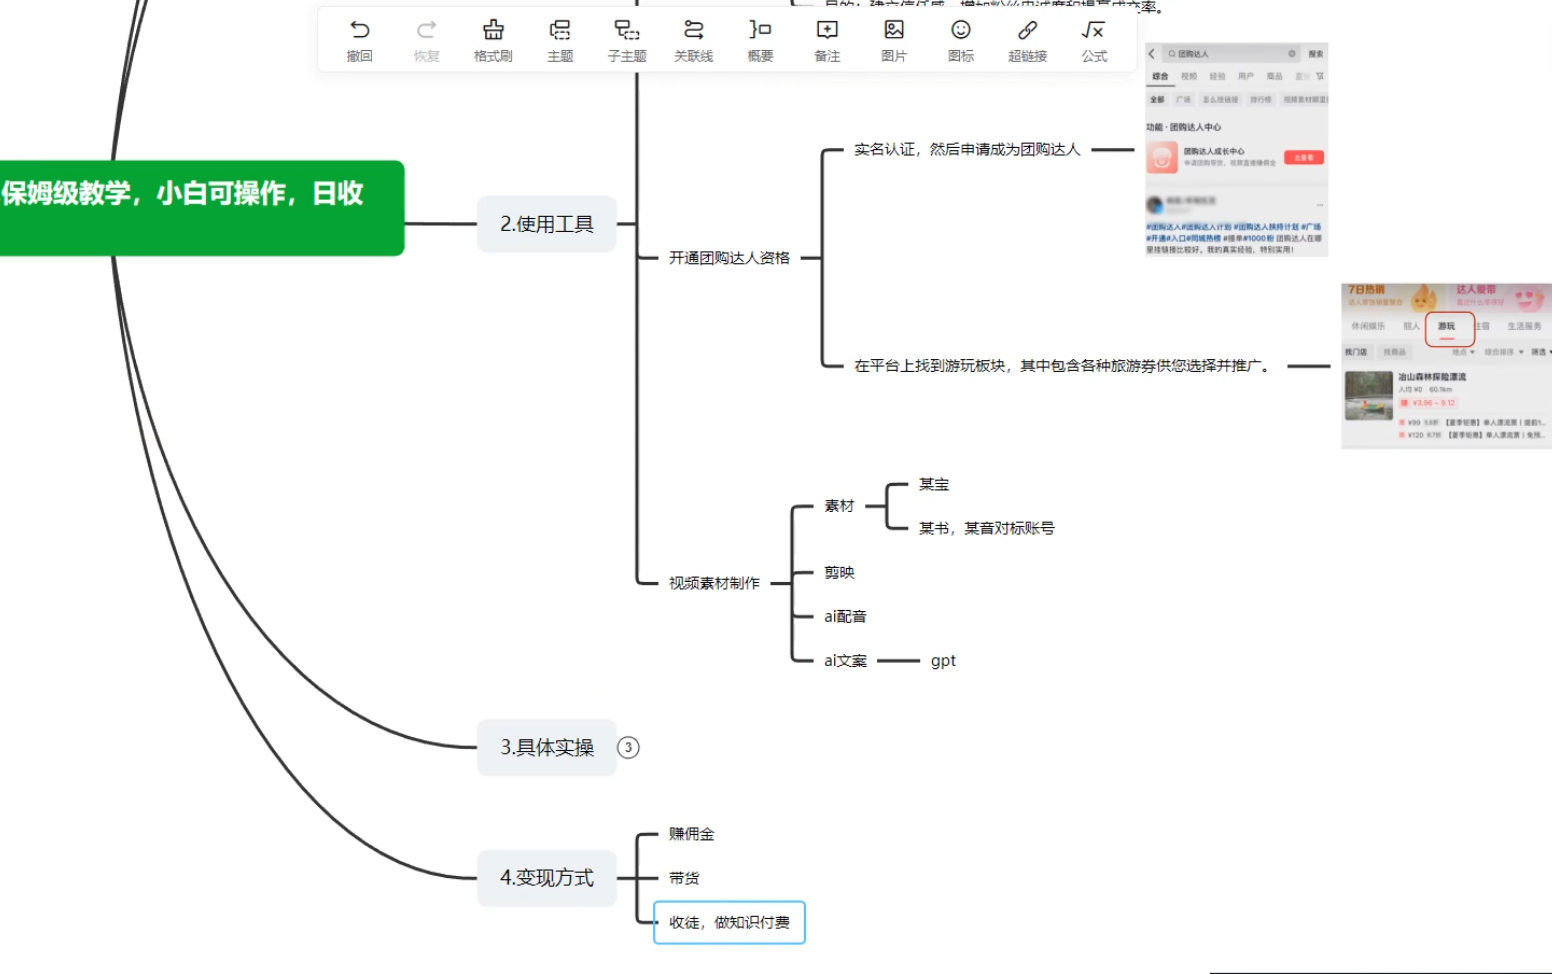Click the relationship line (关联线) icon
This screenshot has height=974, width=1552.
pos(693,31)
